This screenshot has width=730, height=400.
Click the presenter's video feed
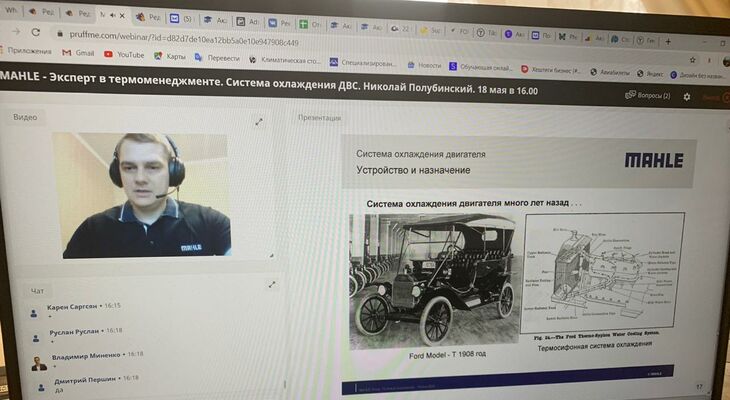(x=144, y=196)
